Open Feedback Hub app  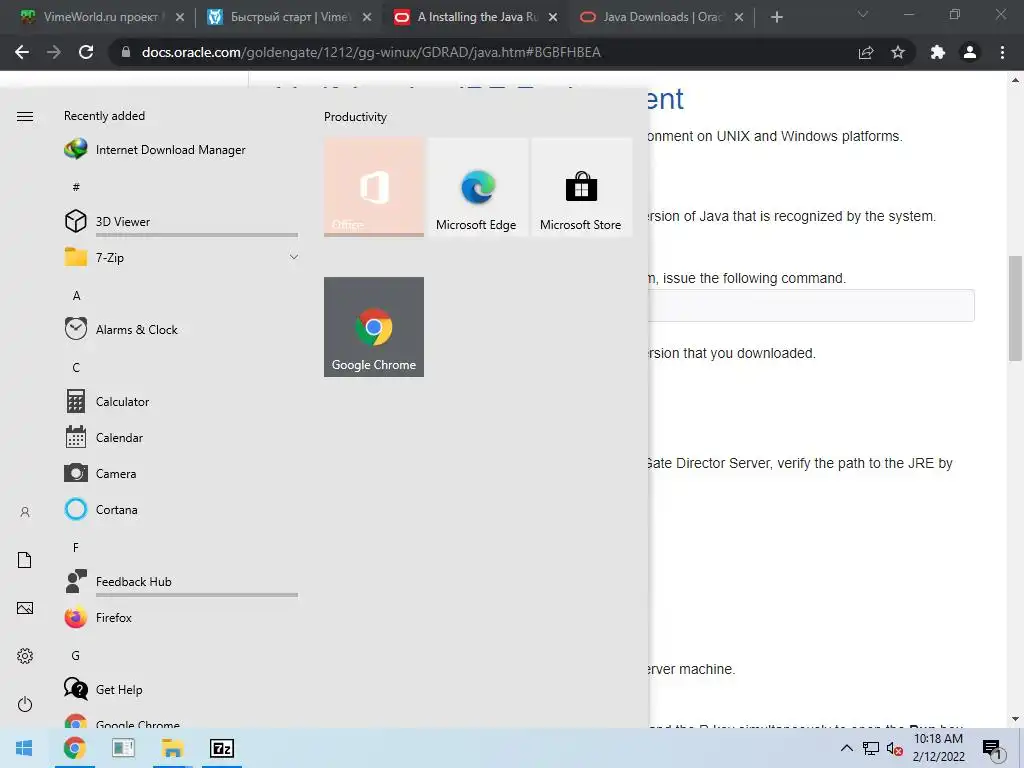point(181,581)
